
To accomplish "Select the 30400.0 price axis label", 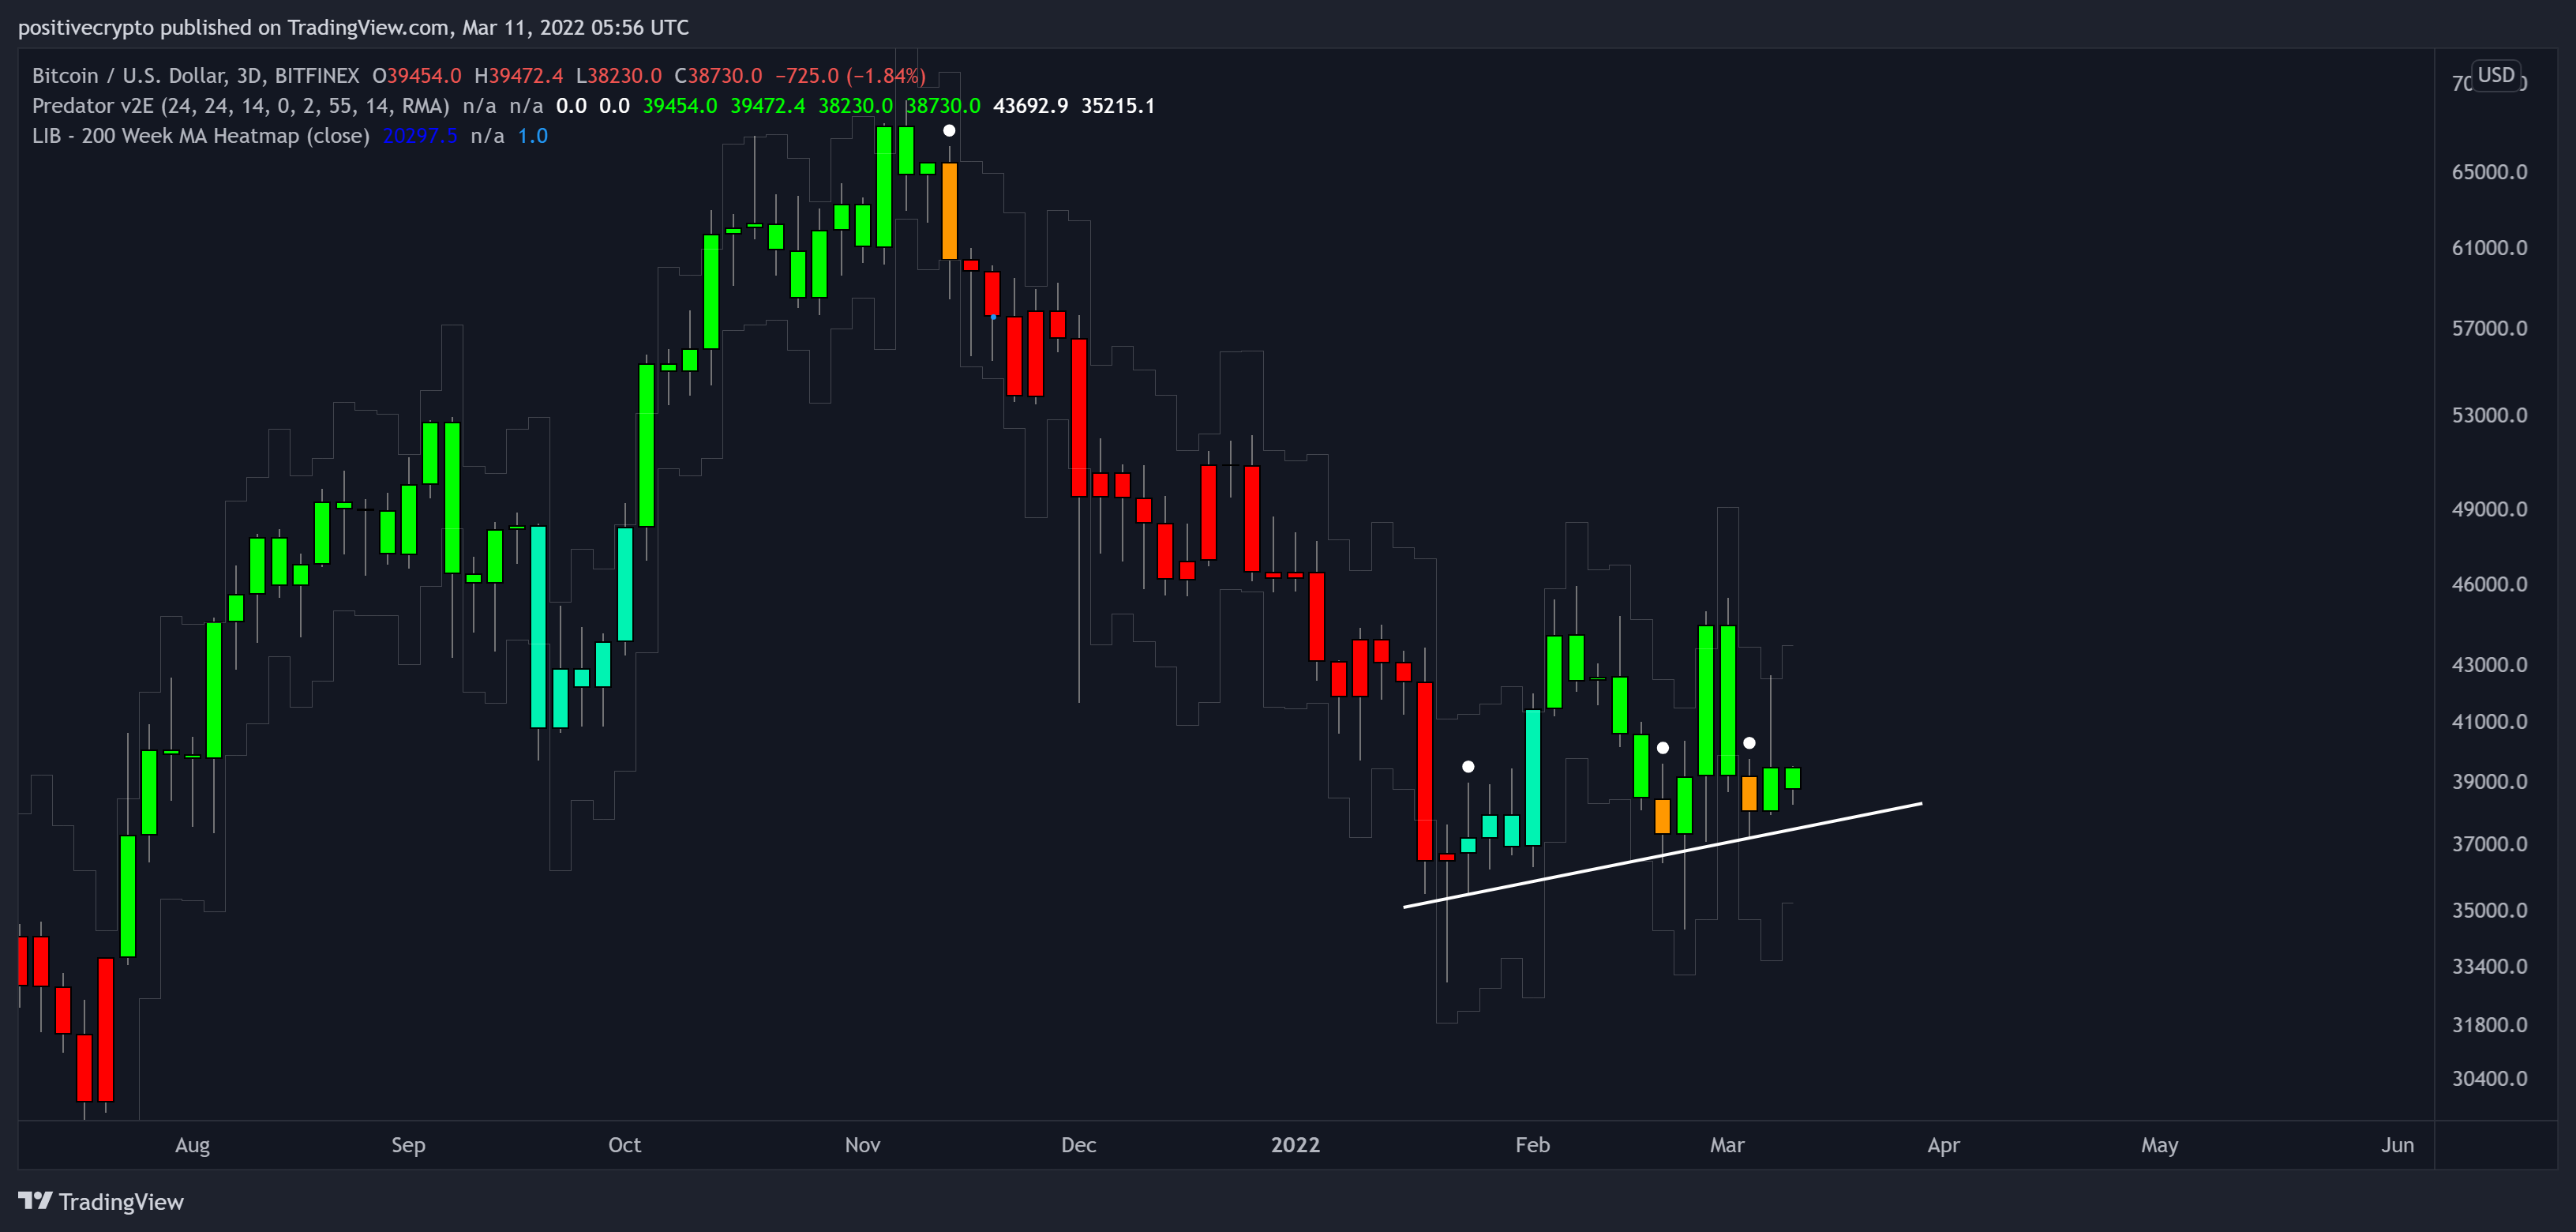I will 2488,1078.
